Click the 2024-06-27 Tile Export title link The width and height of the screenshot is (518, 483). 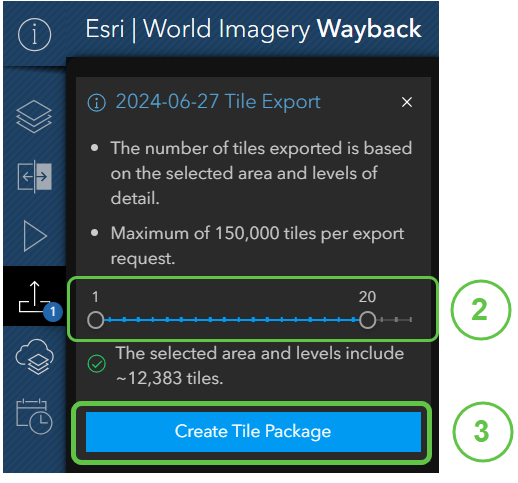pyautogui.click(x=218, y=101)
